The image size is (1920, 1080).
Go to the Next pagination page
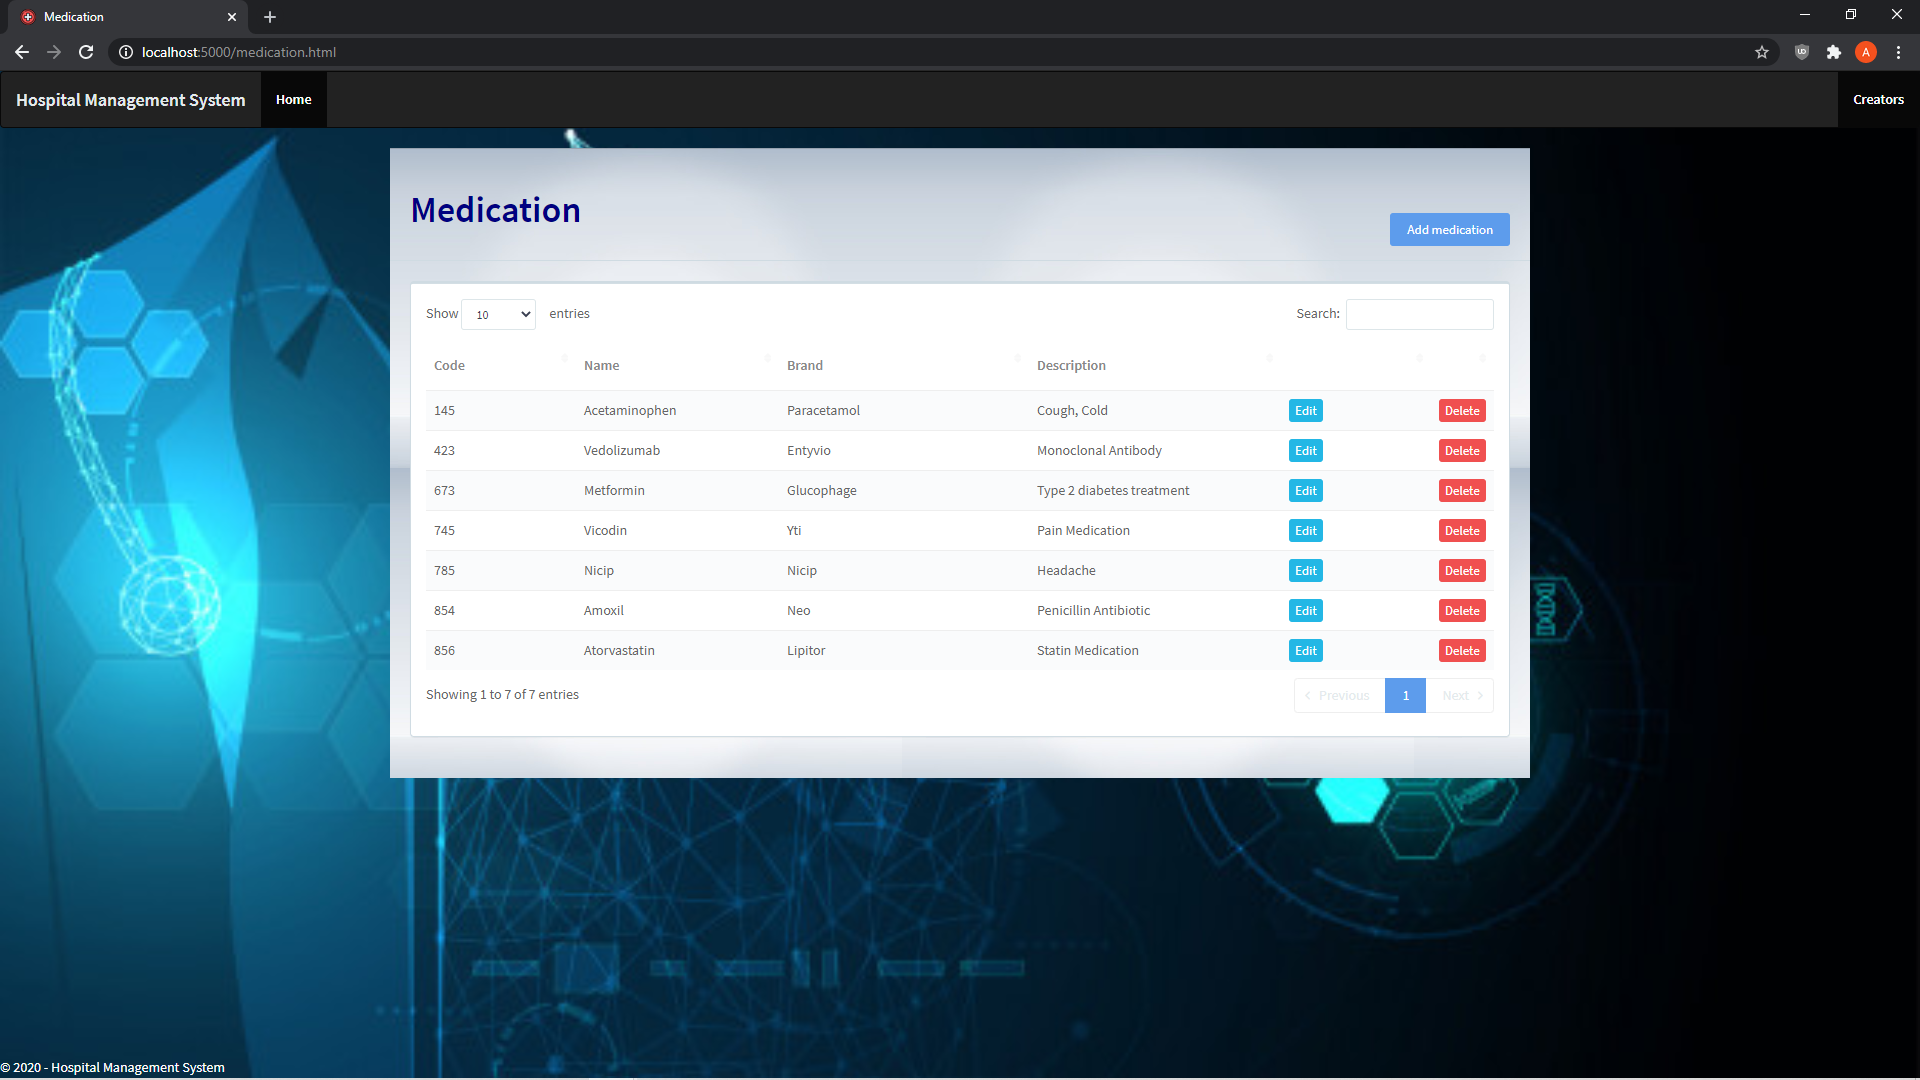1459,695
